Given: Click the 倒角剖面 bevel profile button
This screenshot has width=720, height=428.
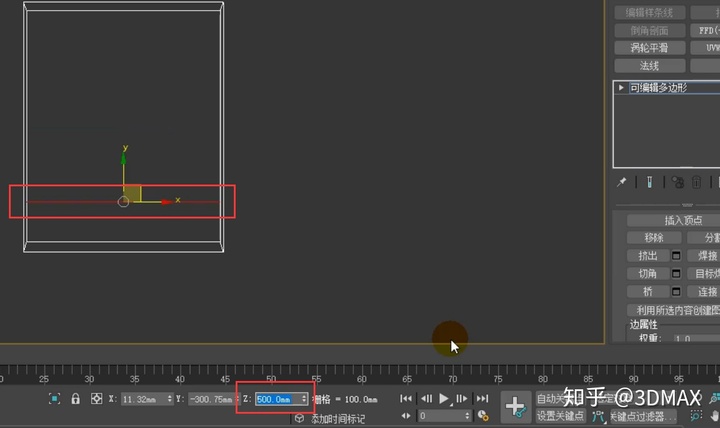Looking at the screenshot, I should point(649,31).
